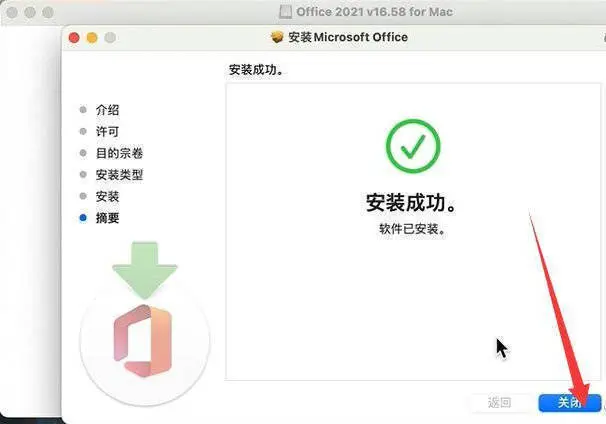Click the greyed-out 返回 button
This screenshot has width=606, height=424.
(x=499, y=403)
